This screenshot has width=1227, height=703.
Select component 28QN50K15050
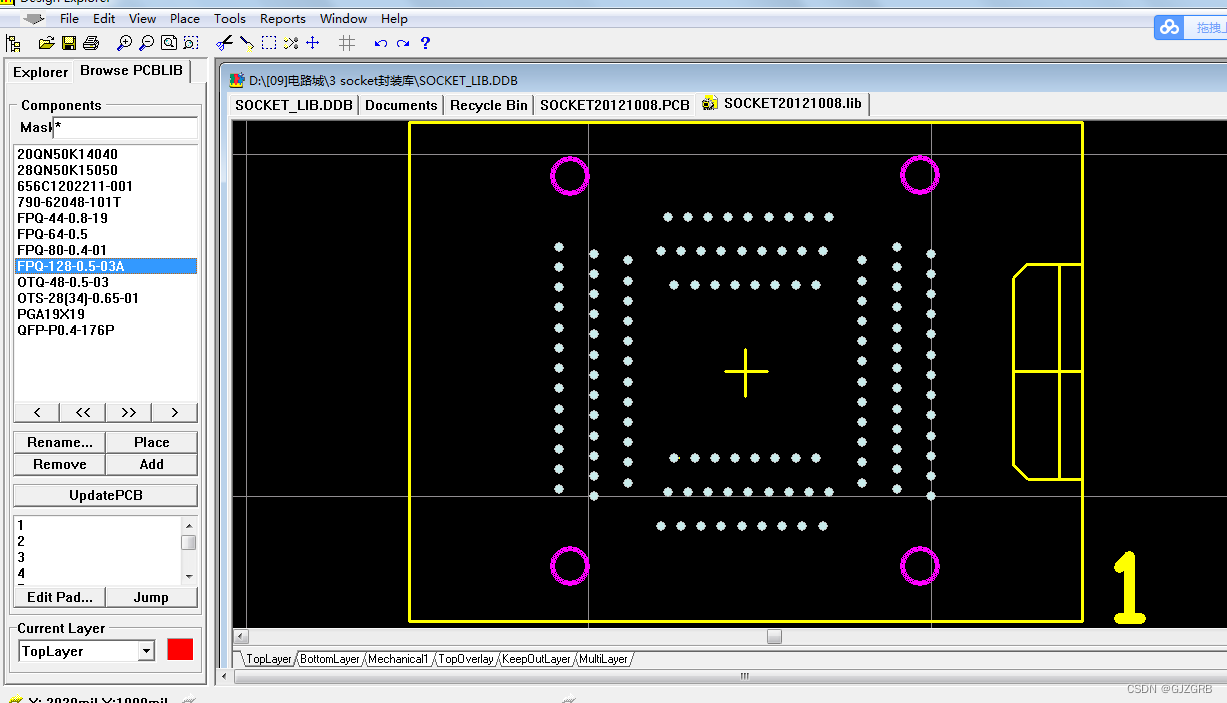tap(105, 170)
